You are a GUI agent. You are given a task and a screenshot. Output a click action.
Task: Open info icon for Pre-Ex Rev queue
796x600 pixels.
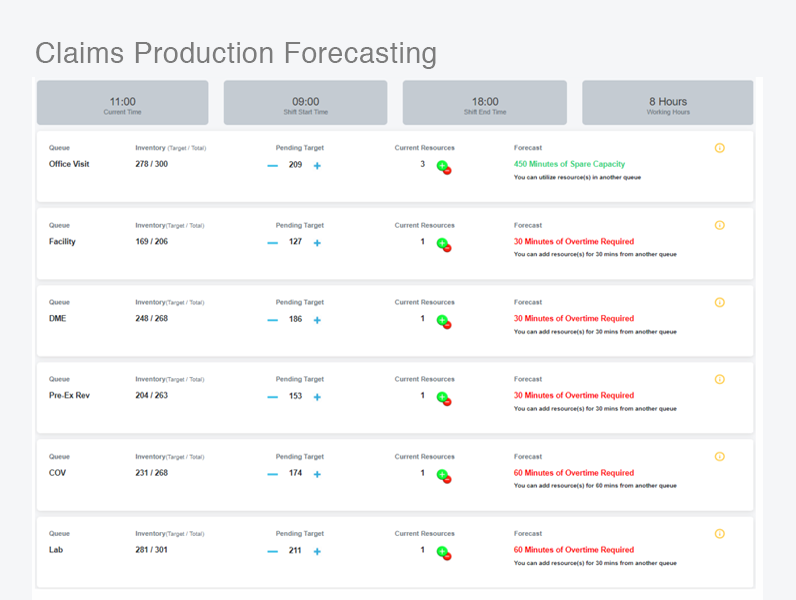[719, 379]
